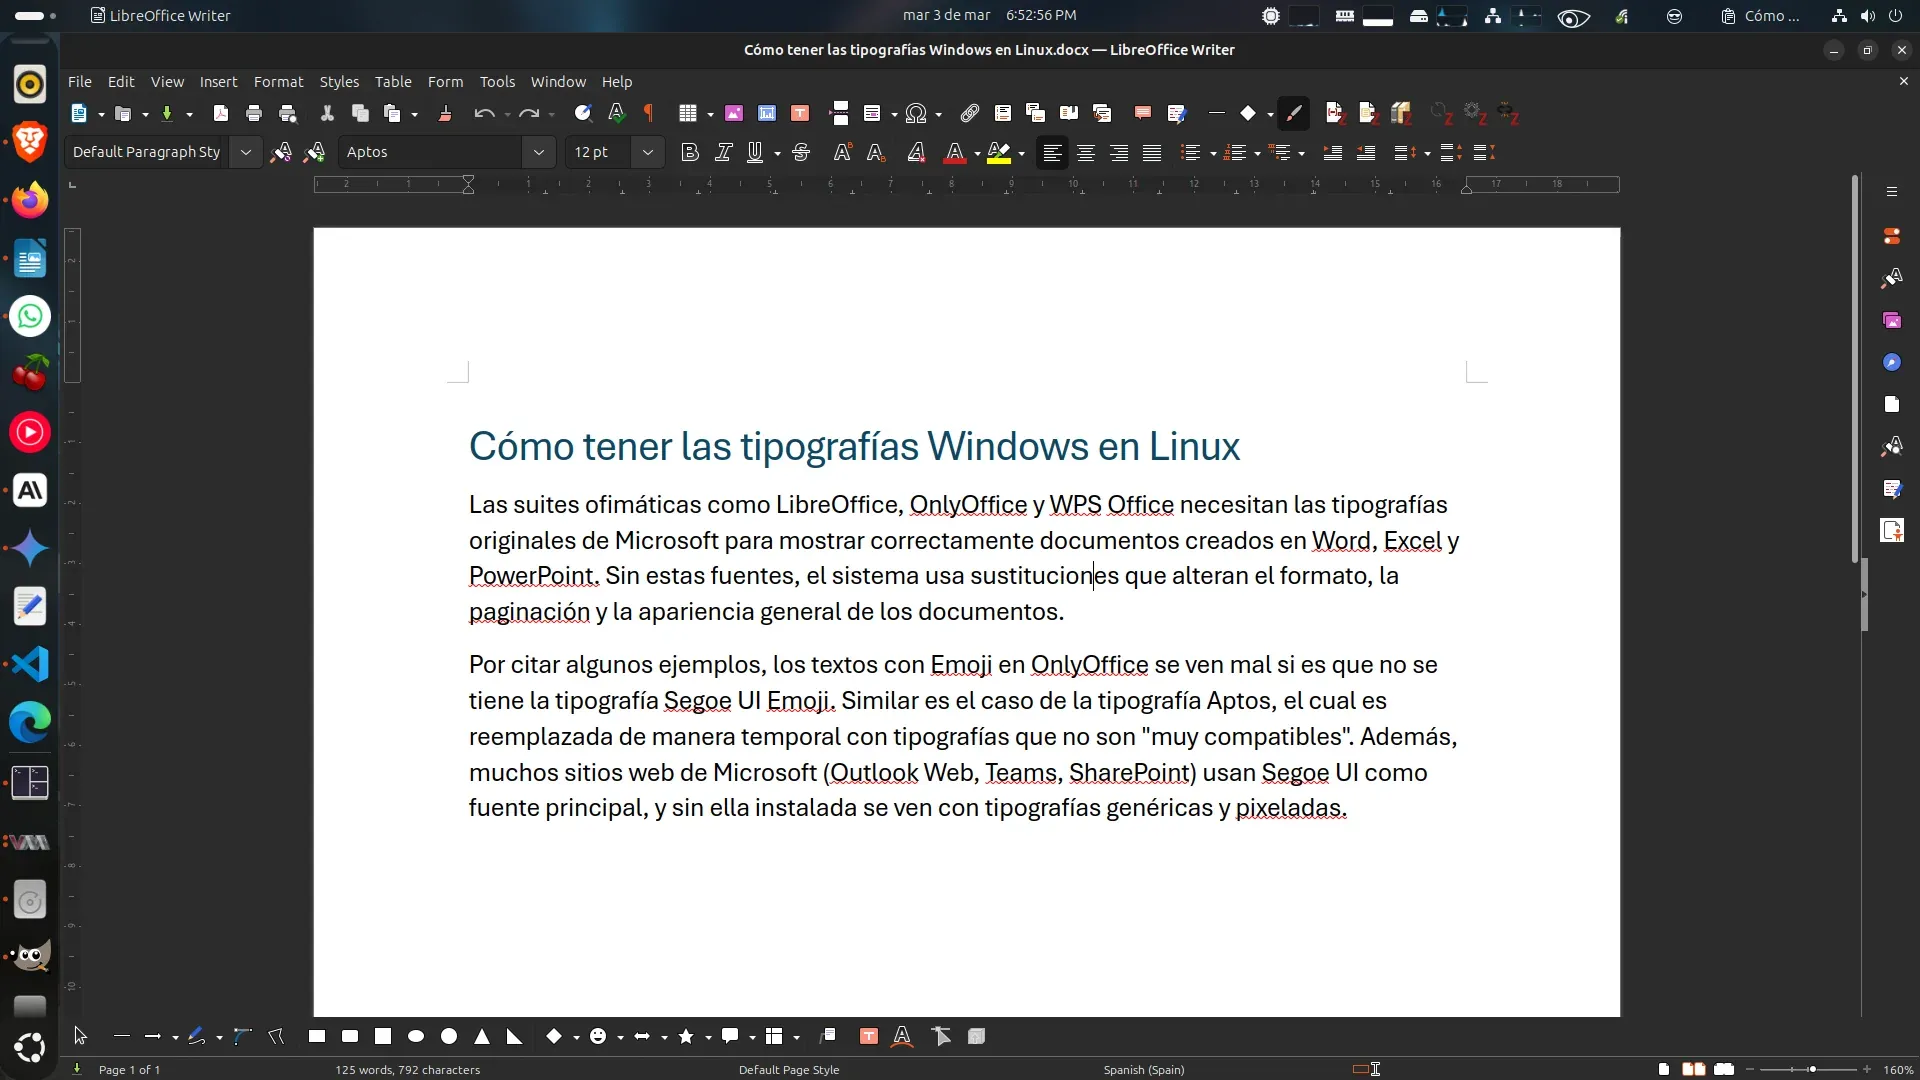
Task: Open the Styles panel from the sidebar
Action: [x=1893, y=278]
